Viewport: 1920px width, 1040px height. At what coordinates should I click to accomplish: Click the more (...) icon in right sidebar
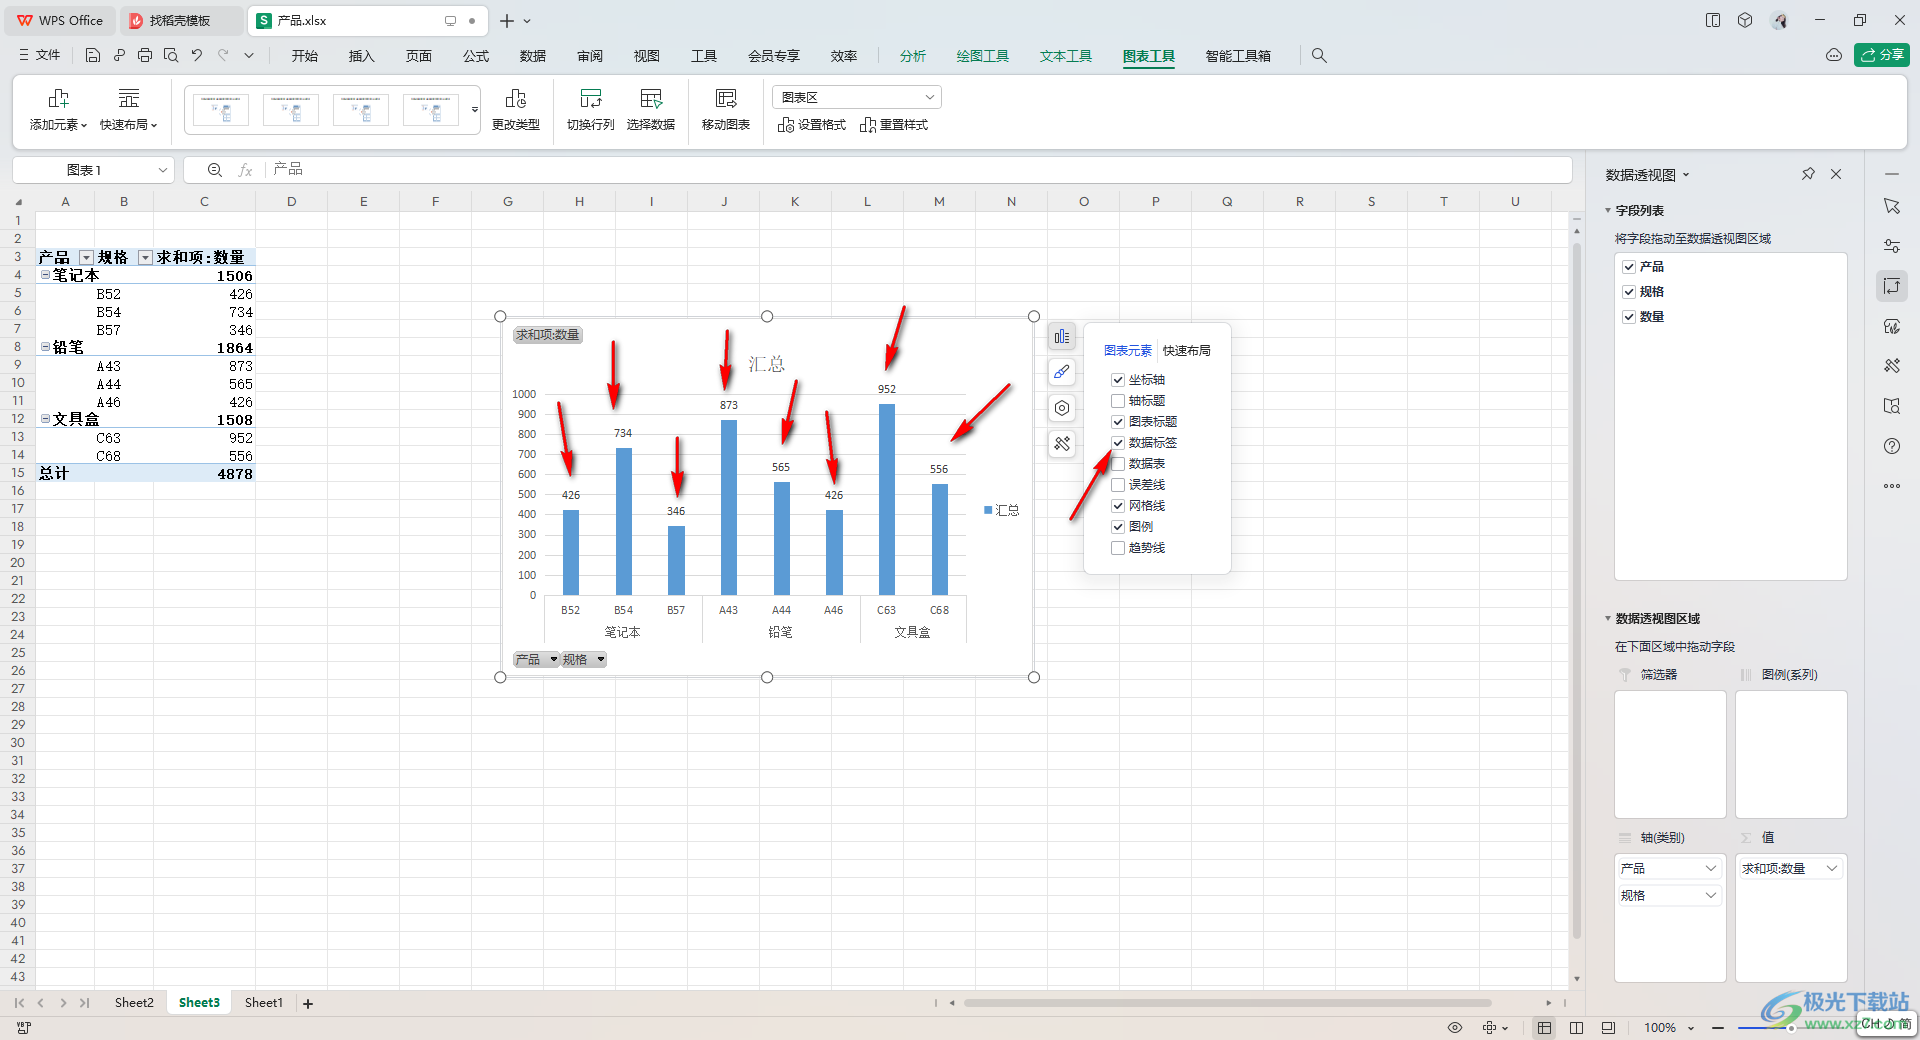coord(1892,486)
